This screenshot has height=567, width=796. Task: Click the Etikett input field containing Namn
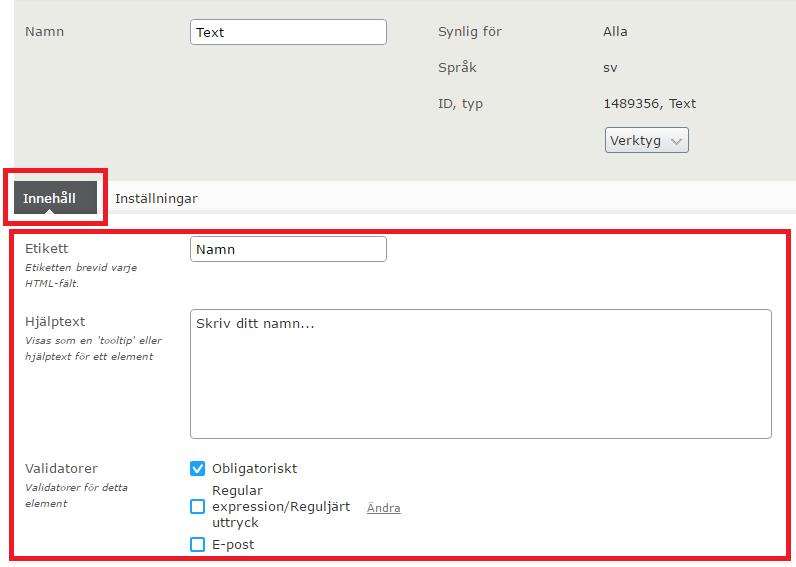pyautogui.click(x=288, y=249)
